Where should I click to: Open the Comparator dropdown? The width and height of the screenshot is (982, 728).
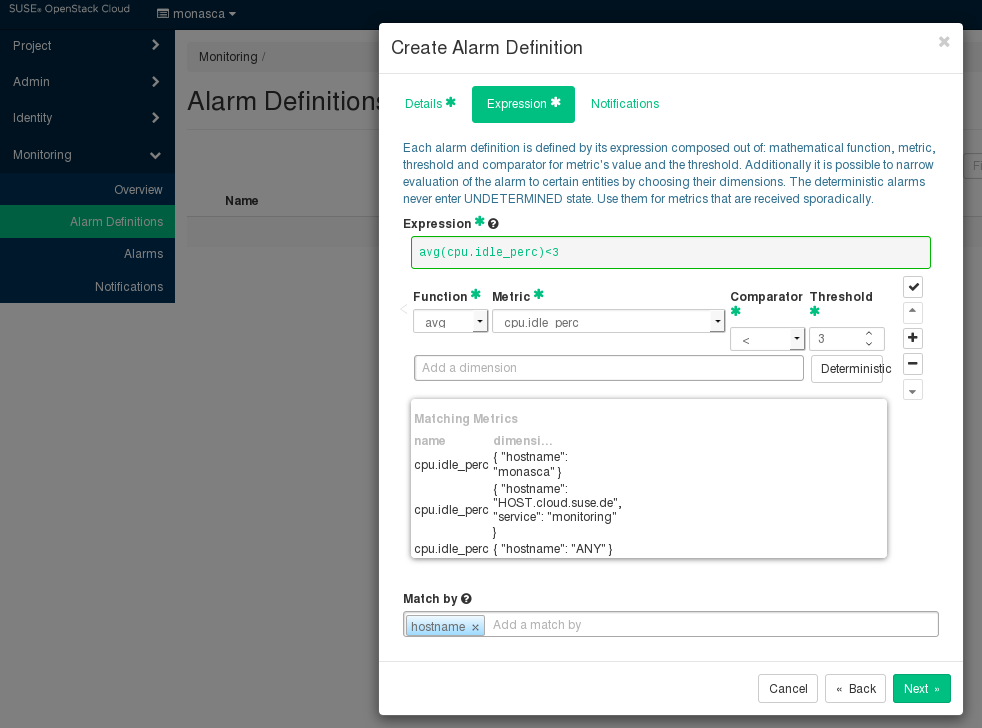point(797,340)
